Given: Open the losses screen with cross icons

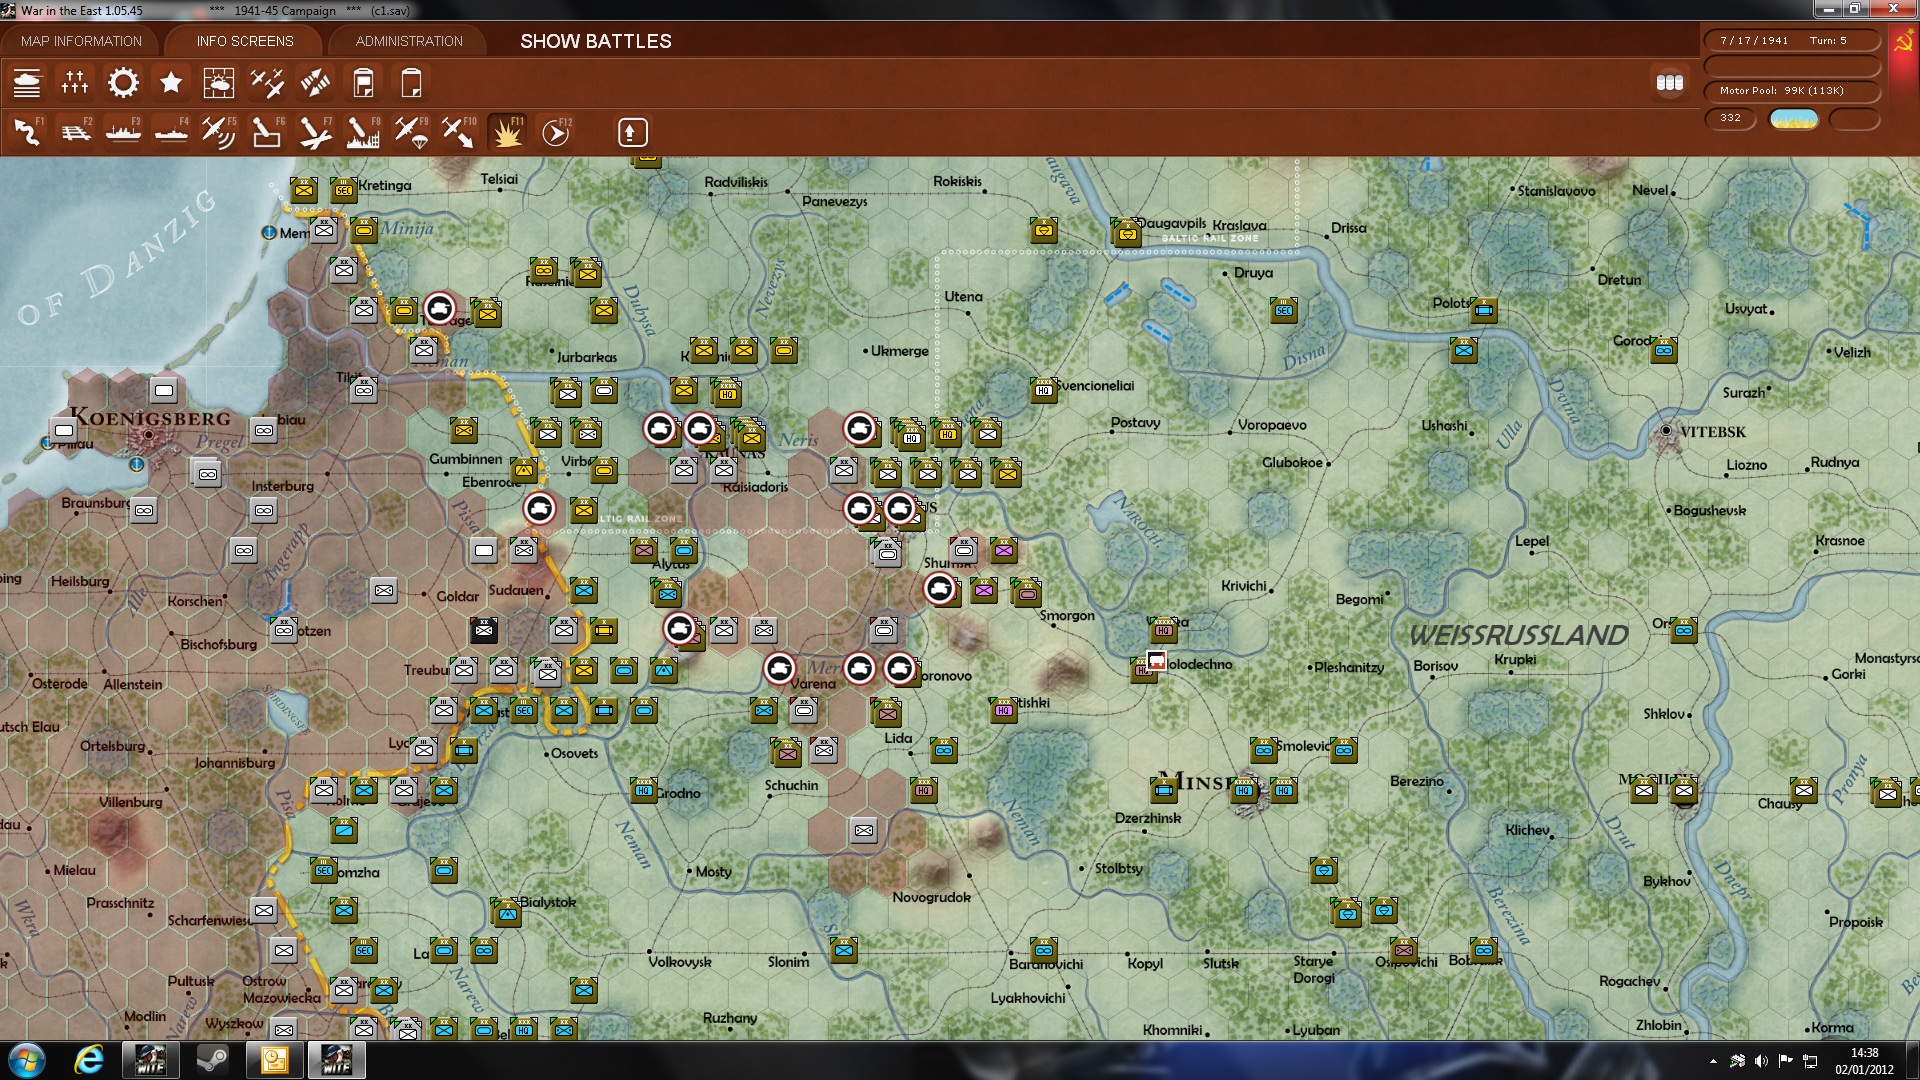Looking at the screenshot, I should pos(75,83).
